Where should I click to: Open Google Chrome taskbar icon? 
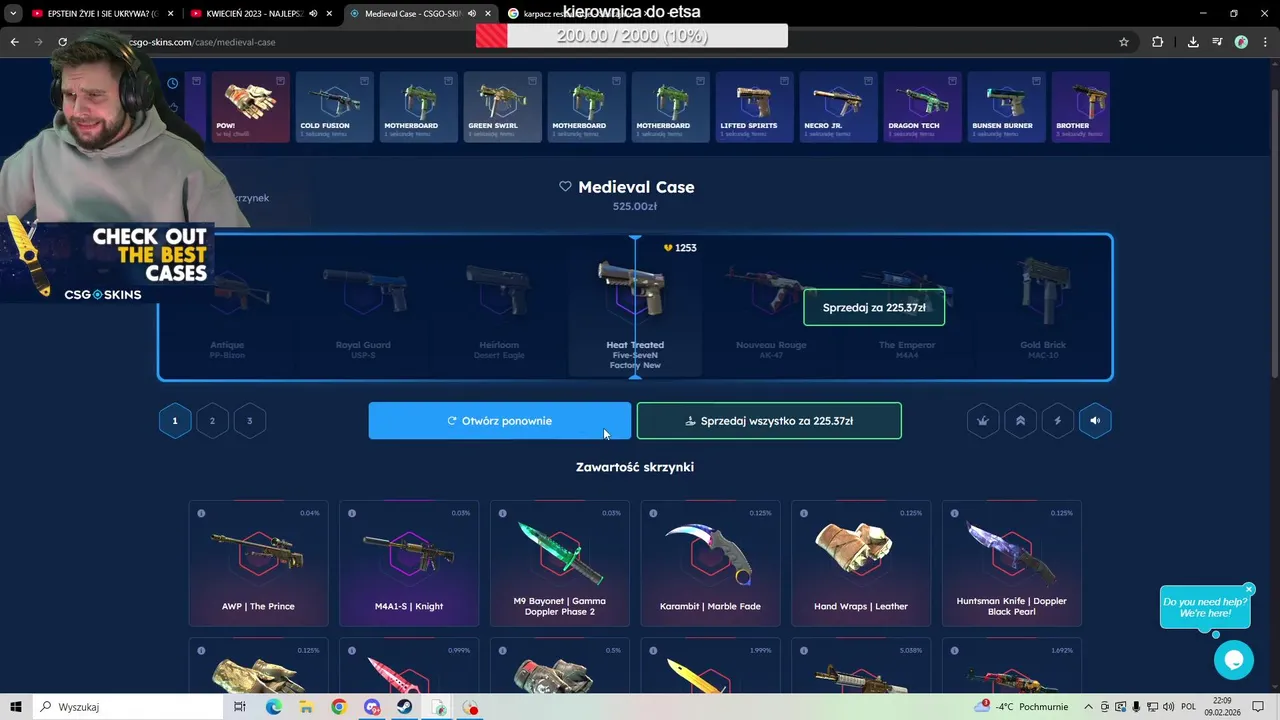pyautogui.click(x=339, y=707)
